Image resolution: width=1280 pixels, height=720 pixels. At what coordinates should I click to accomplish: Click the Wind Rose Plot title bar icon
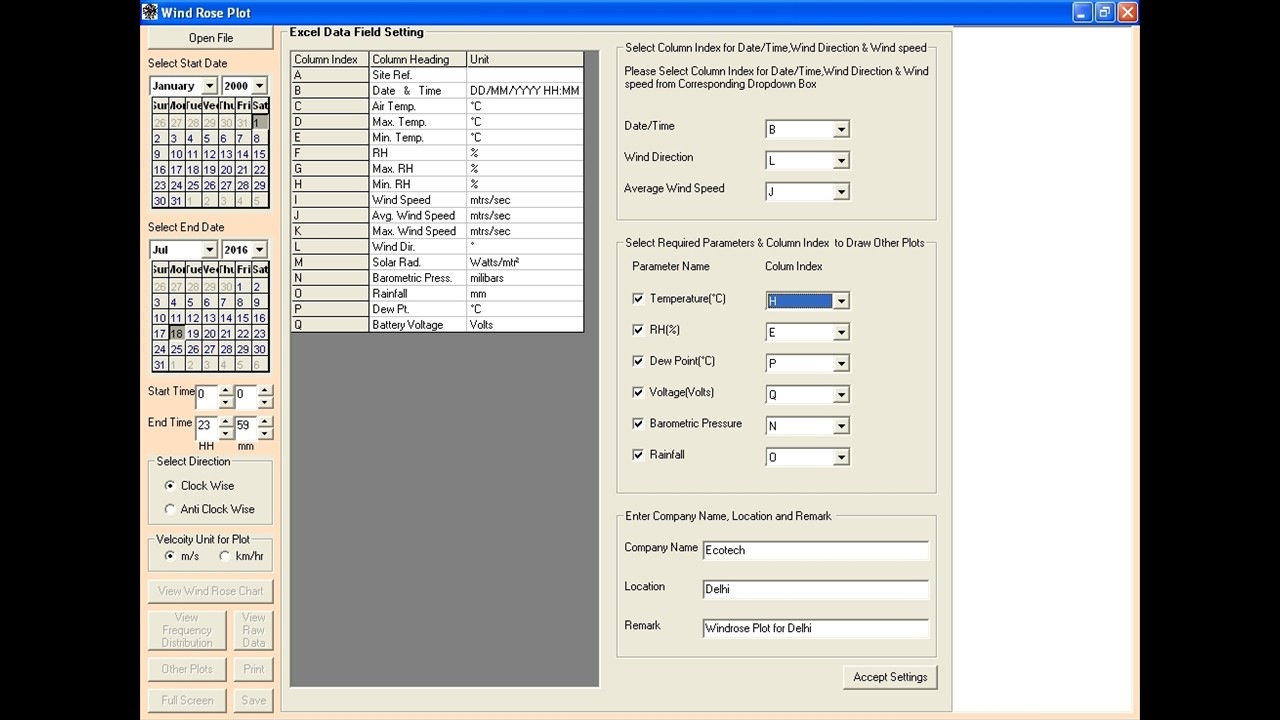pos(150,12)
